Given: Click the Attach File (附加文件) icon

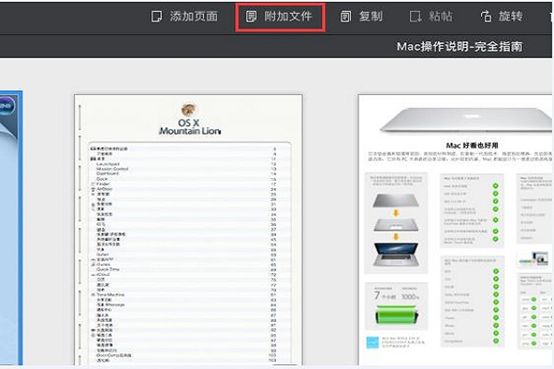Looking at the screenshot, I should coord(251,16).
